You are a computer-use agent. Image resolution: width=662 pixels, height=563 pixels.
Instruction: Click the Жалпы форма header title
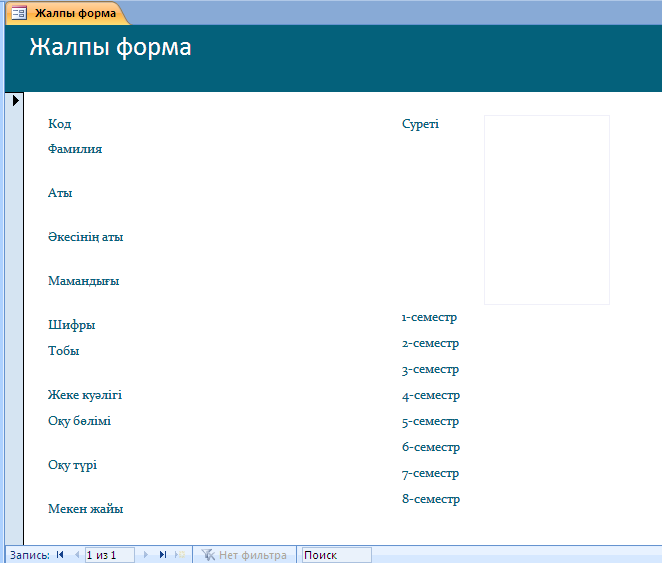[111, 47]
